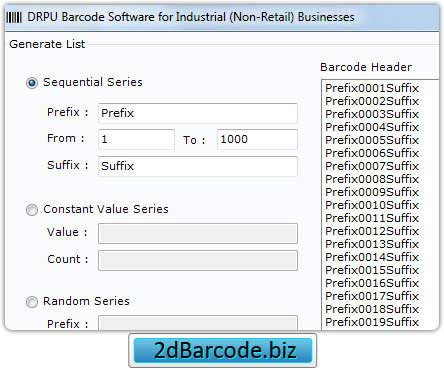Select Prefix0006Suffix list entry
This screenshot has height=368, width=444.
[x=372, y=153]
